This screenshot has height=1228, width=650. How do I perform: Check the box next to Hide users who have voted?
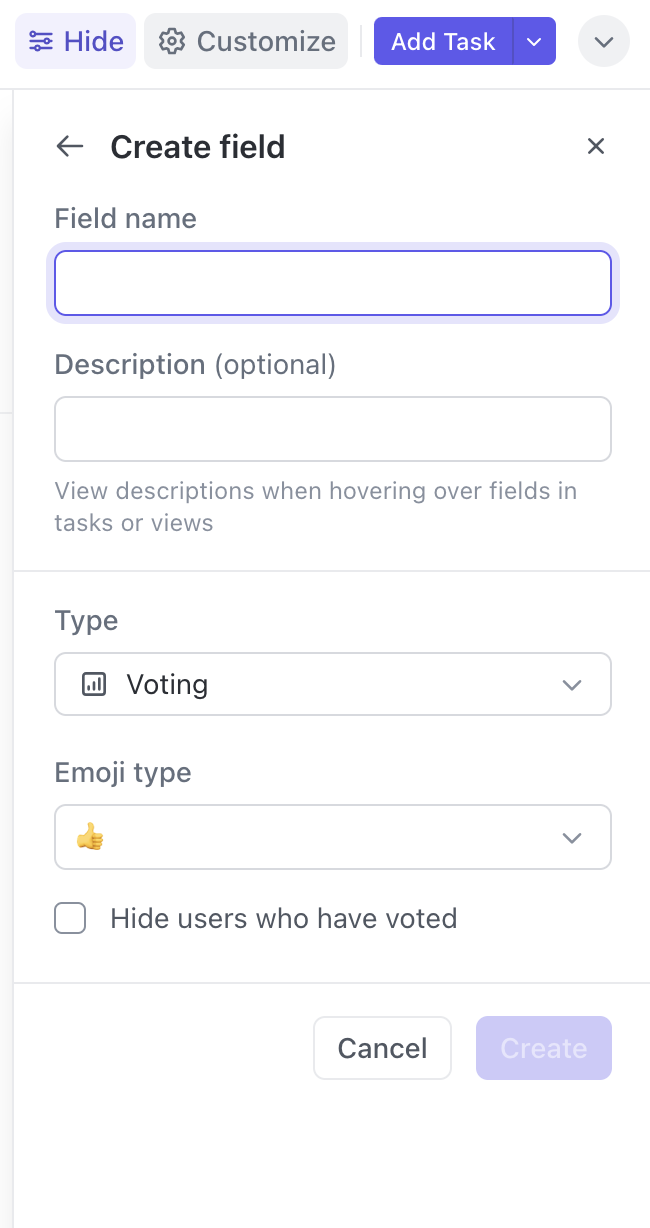coord(70,918)
